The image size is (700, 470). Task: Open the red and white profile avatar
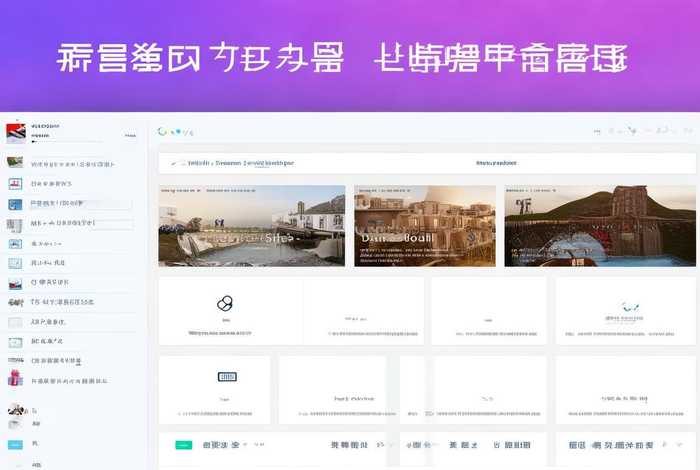(x=16, y=133)
